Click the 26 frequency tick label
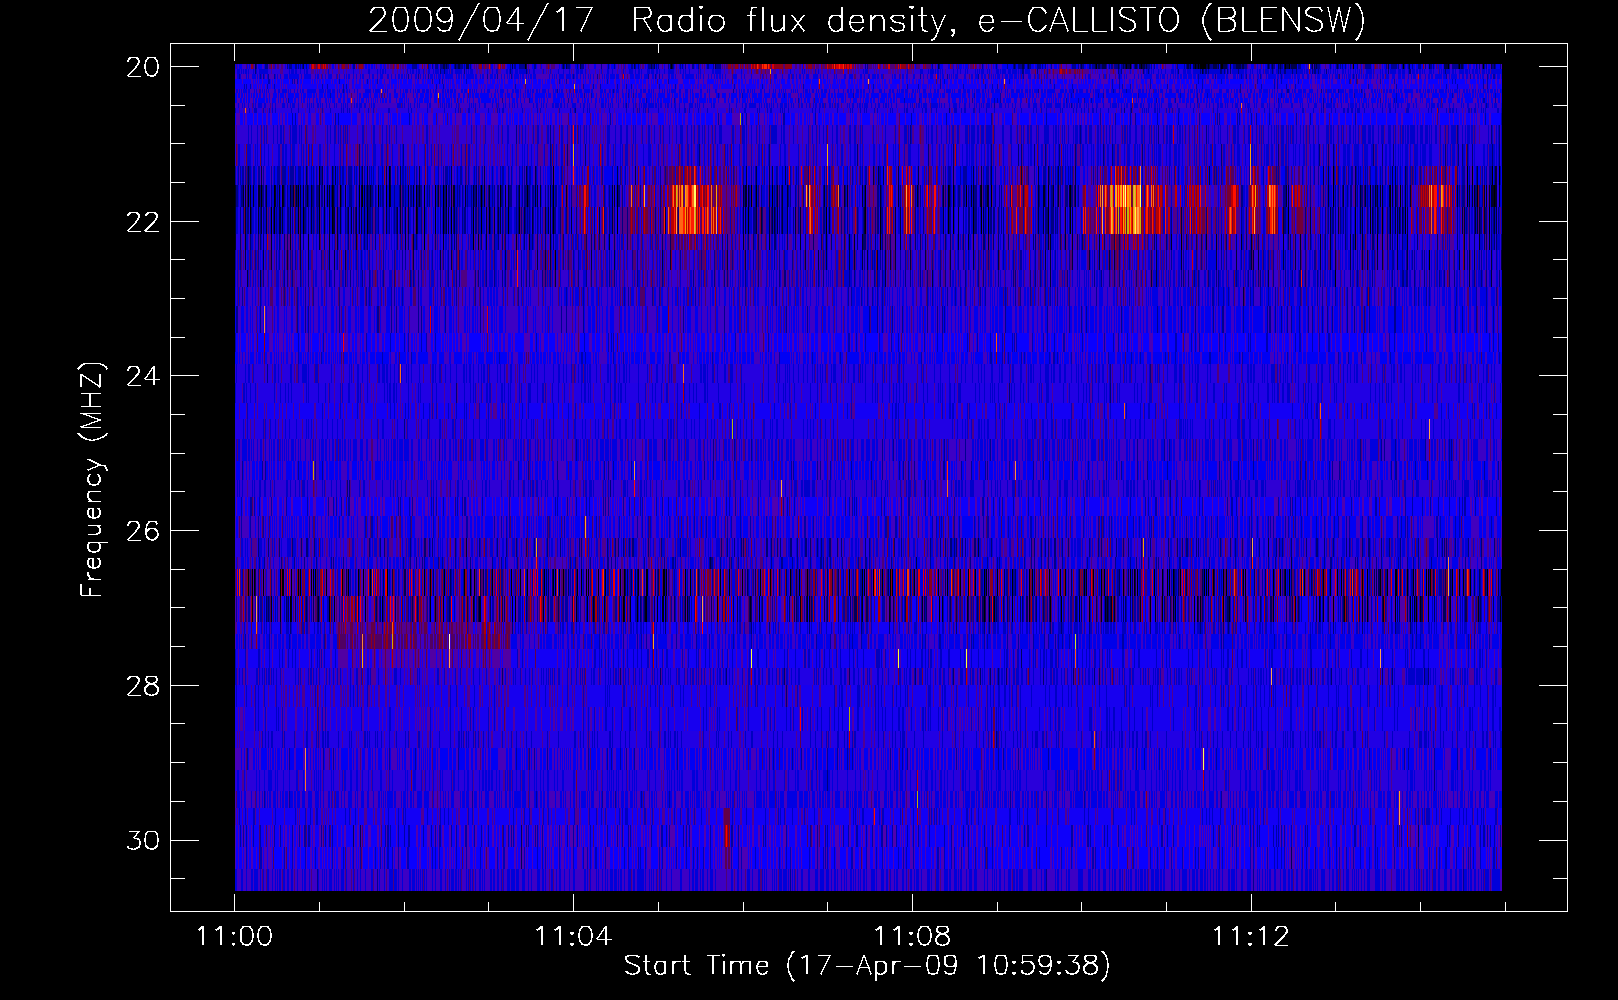 coord(143,531)
